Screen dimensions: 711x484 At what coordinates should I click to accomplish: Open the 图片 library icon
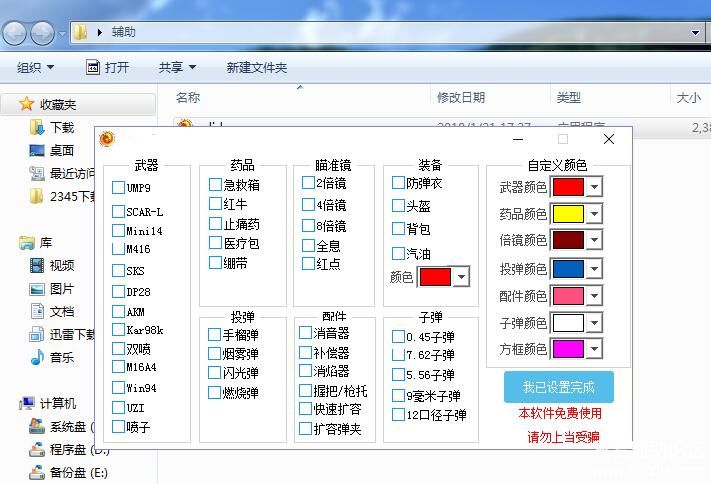click(37, 288)
